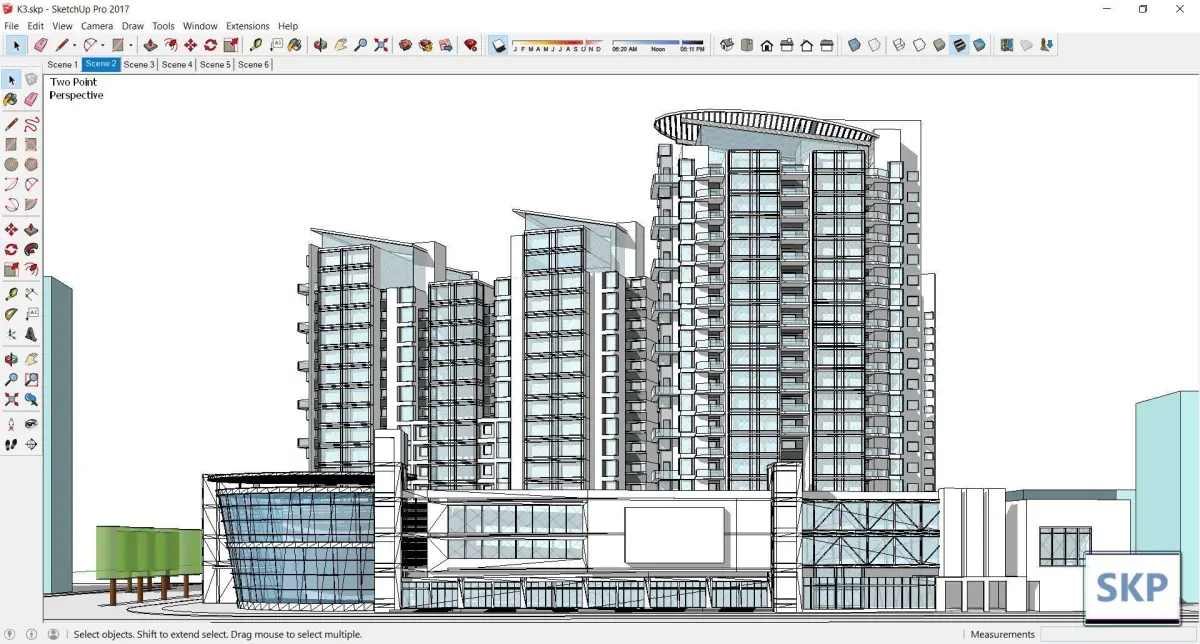Viewport: 1200px width, 644px height.
Task: Enable Monochrome face style
Action: click(979, 45)
